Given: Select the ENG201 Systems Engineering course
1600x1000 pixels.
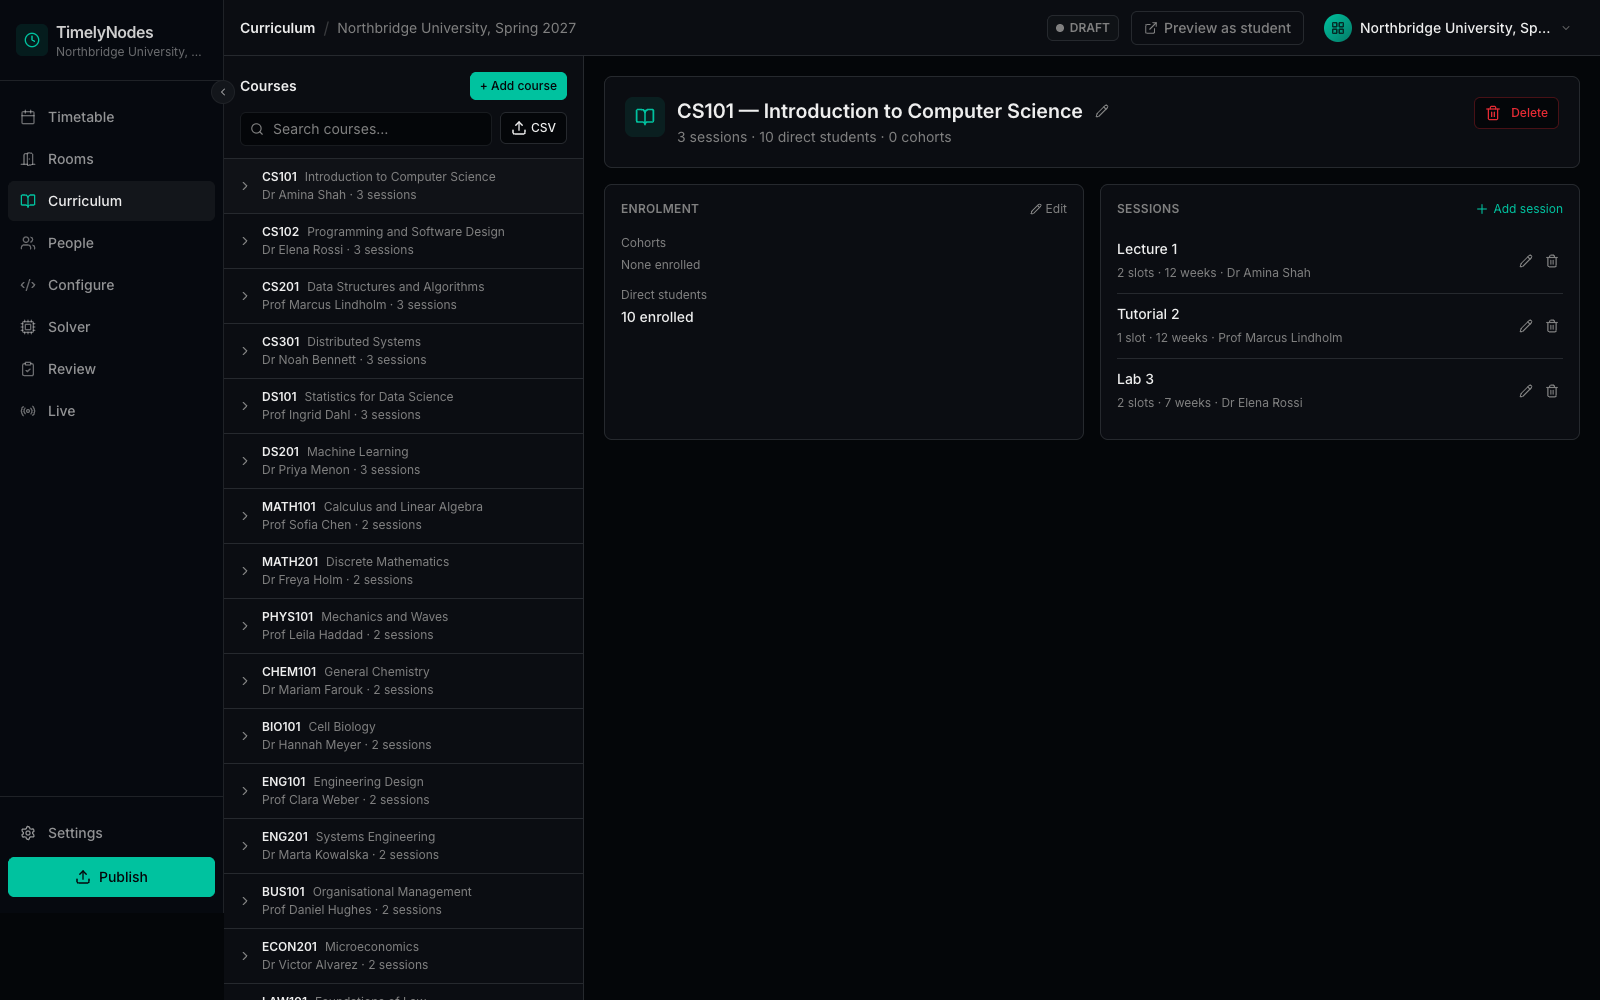Looking at the screenshot, I should [x=403, y=846].
